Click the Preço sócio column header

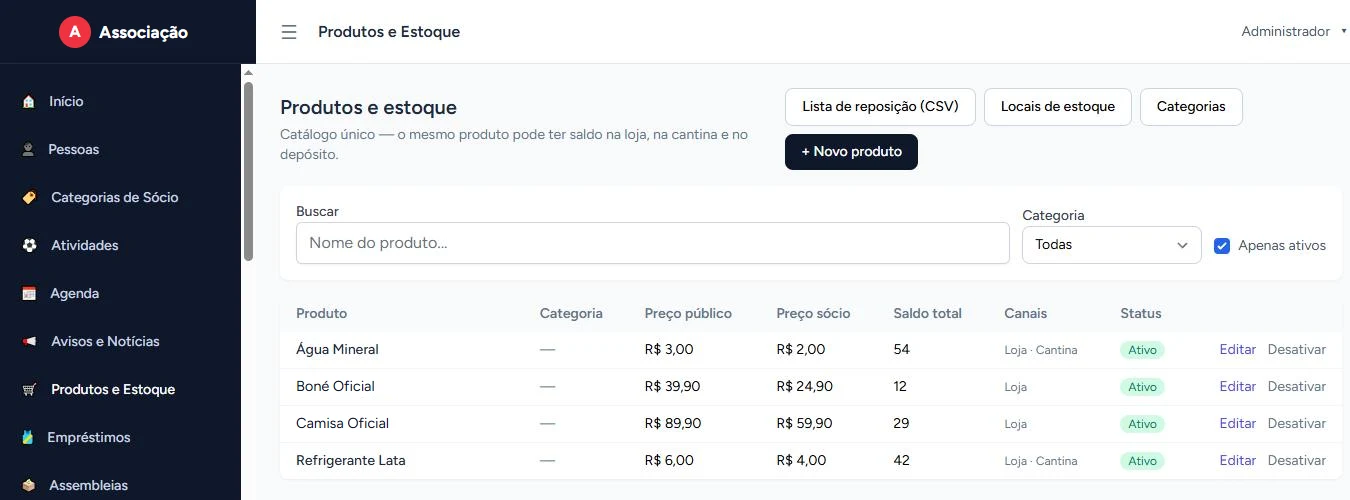(x=813, y=314)
